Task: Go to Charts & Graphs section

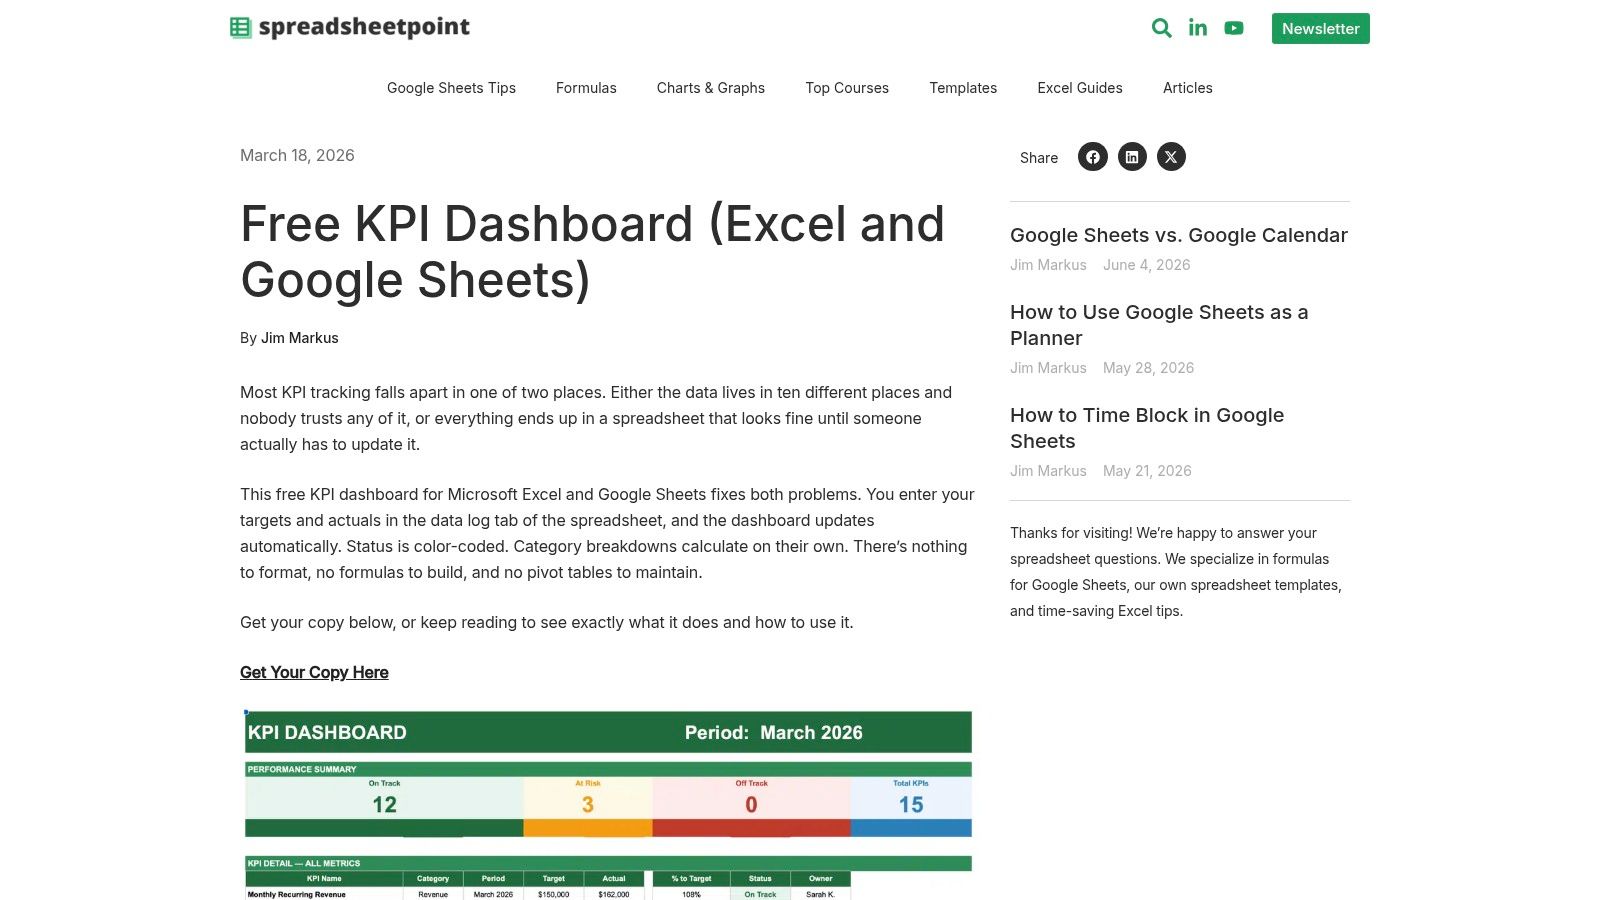Action: coord(711,88)
